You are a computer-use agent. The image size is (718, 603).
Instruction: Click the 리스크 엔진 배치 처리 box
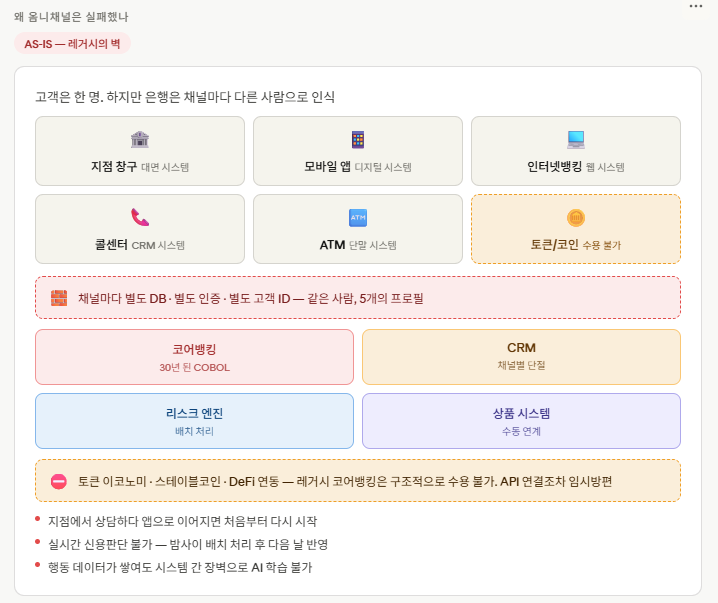pyautogui.click(x=194, y=421)
